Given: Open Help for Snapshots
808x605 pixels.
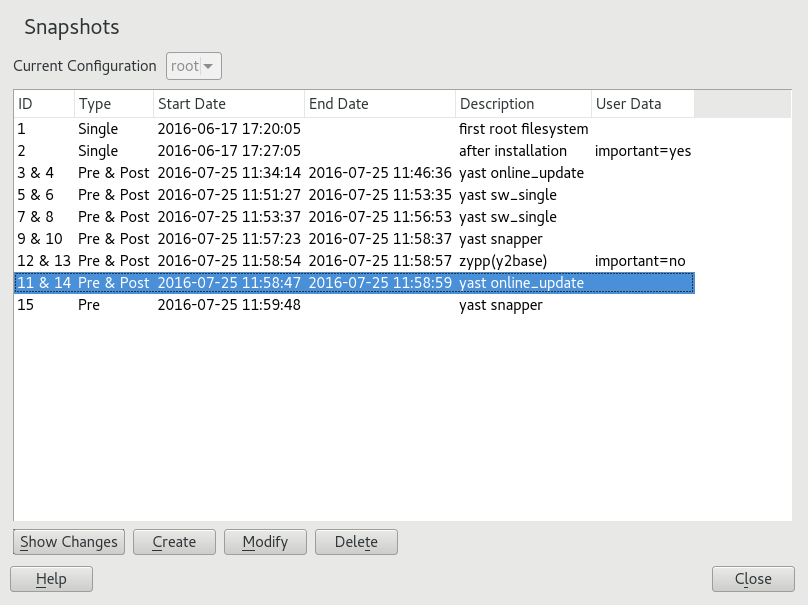Looking at the screenshot, I should coord(51,579).
